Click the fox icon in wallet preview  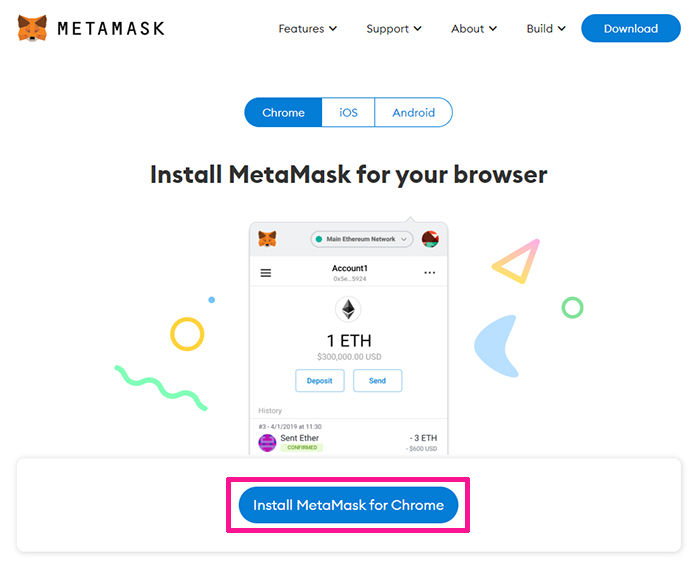pos(267,239)
